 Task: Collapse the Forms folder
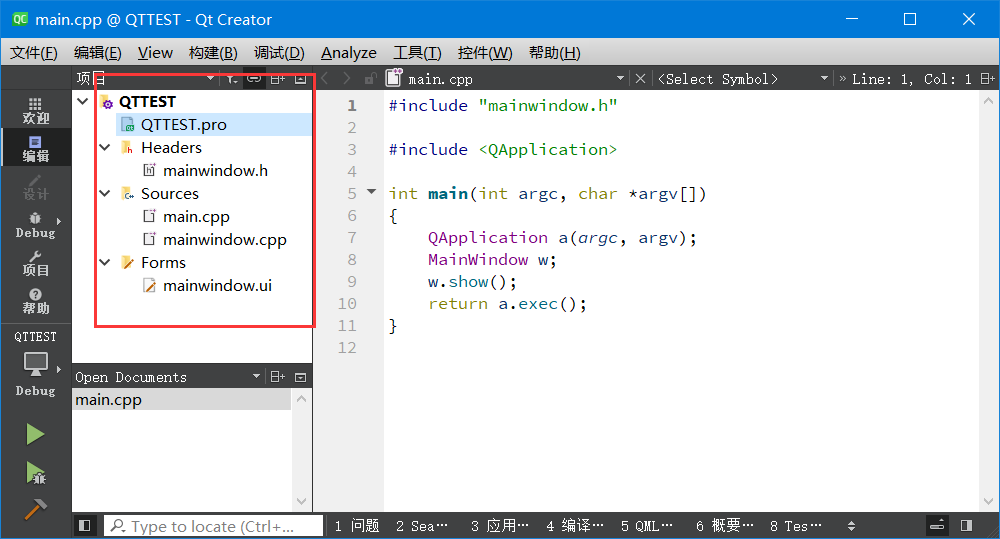105,262
